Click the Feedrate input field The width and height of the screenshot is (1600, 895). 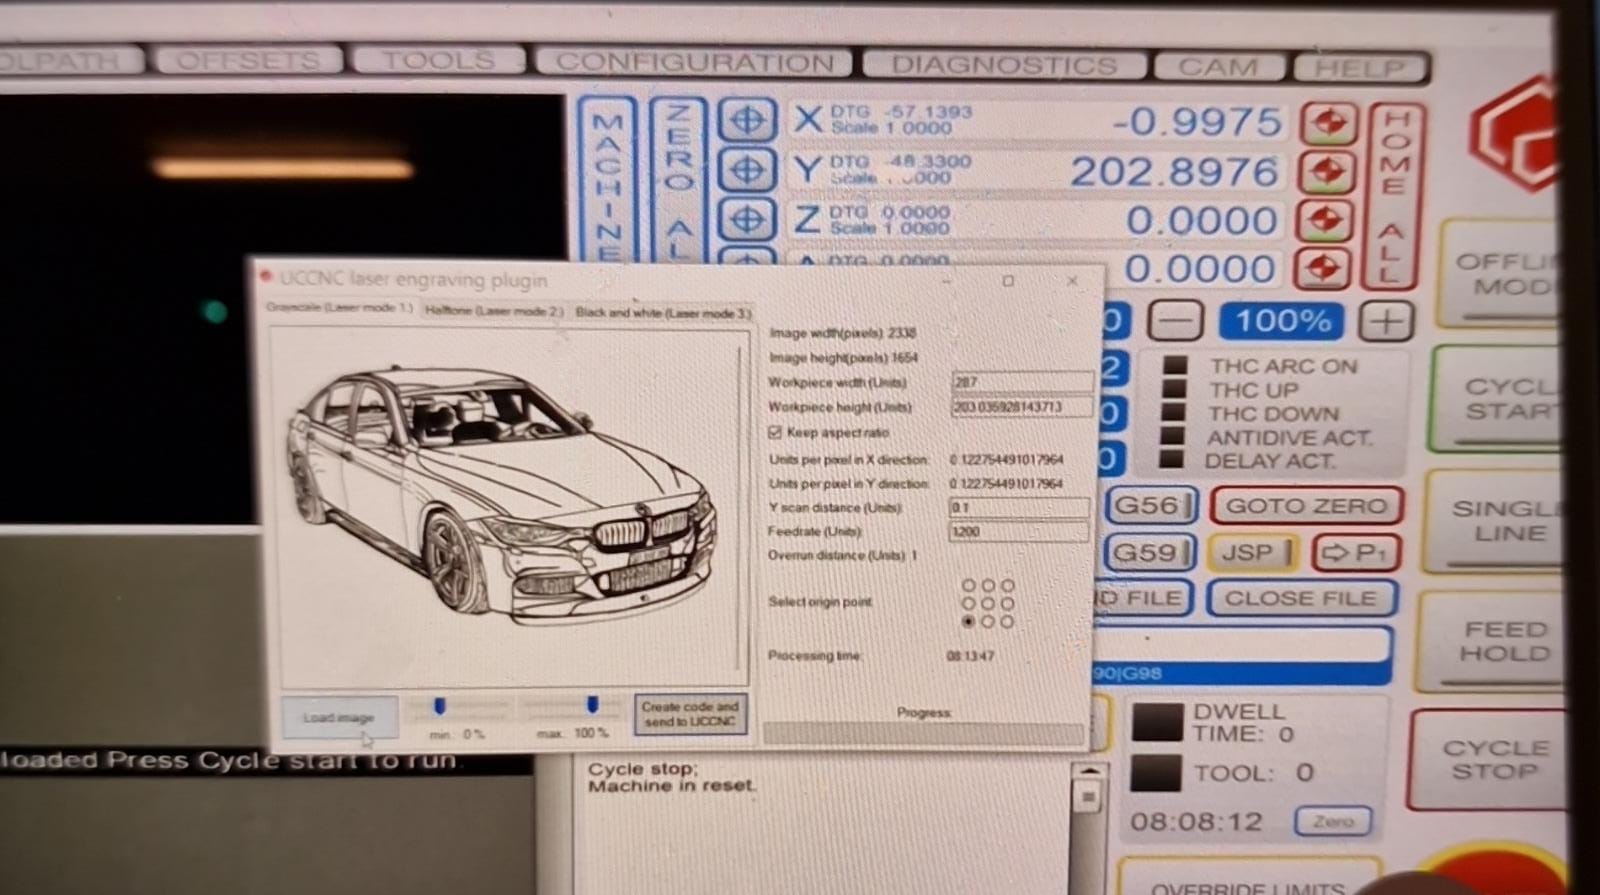(x=1018, y=531)
